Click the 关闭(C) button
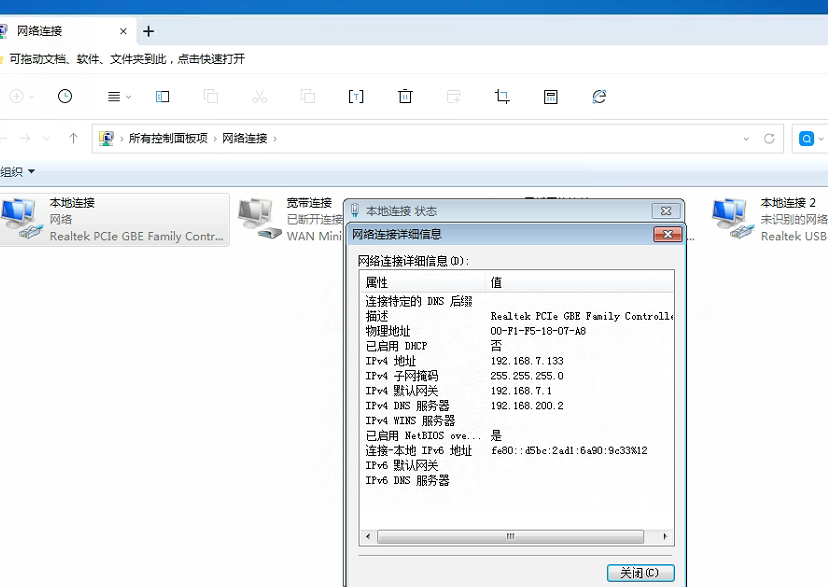828x587 pixels. pyautogui.click(x=640, y=573)
